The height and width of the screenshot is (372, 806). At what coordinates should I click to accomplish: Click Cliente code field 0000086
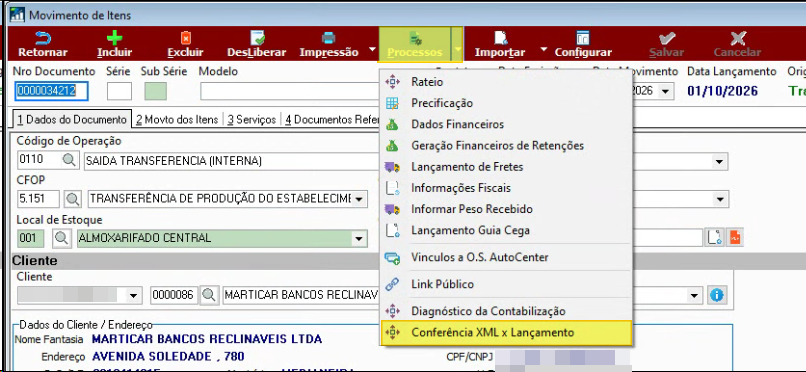pos(174,295)
